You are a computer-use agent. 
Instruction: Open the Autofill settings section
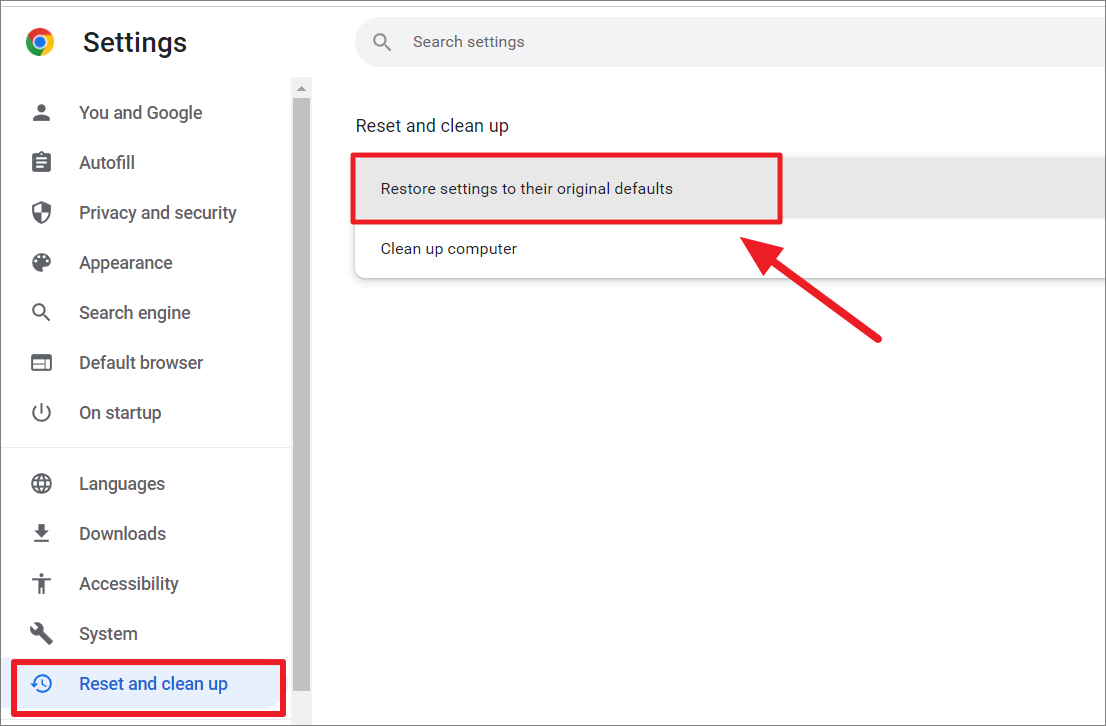(x=107, y=162)
